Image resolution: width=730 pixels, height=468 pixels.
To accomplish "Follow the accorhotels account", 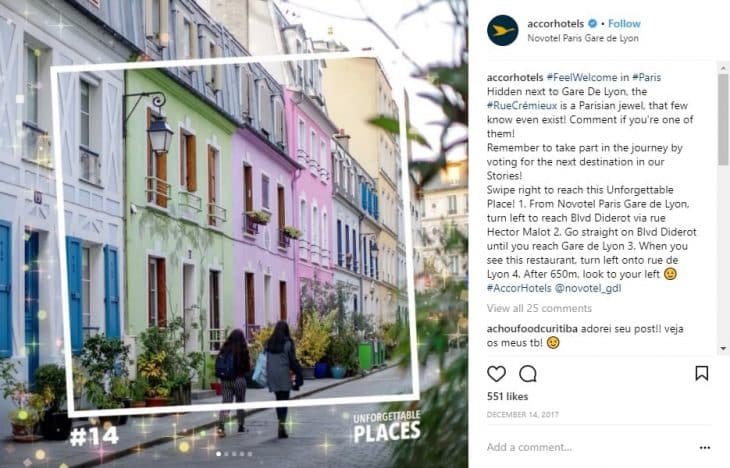I will [x=624, y=23].
